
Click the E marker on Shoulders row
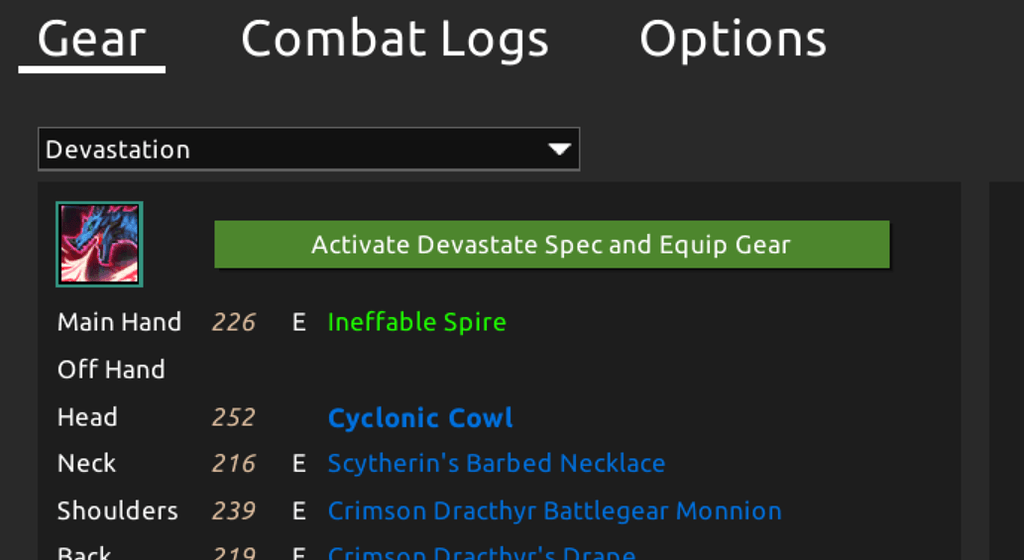tap(299, 511)
